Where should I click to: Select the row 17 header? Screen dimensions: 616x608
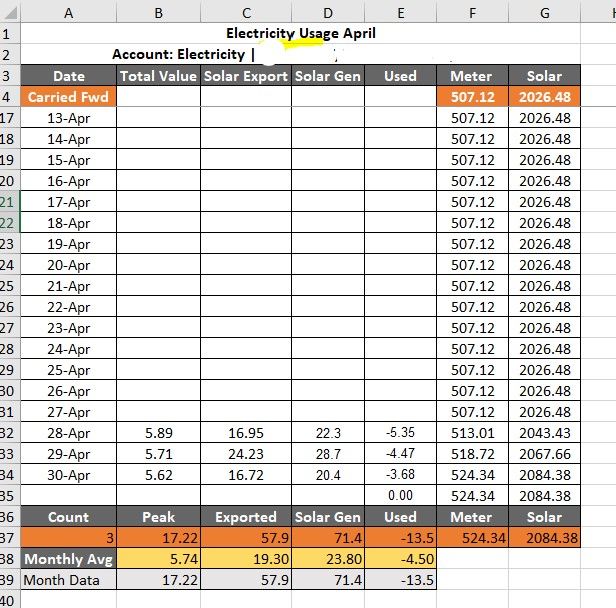(8, 118)
